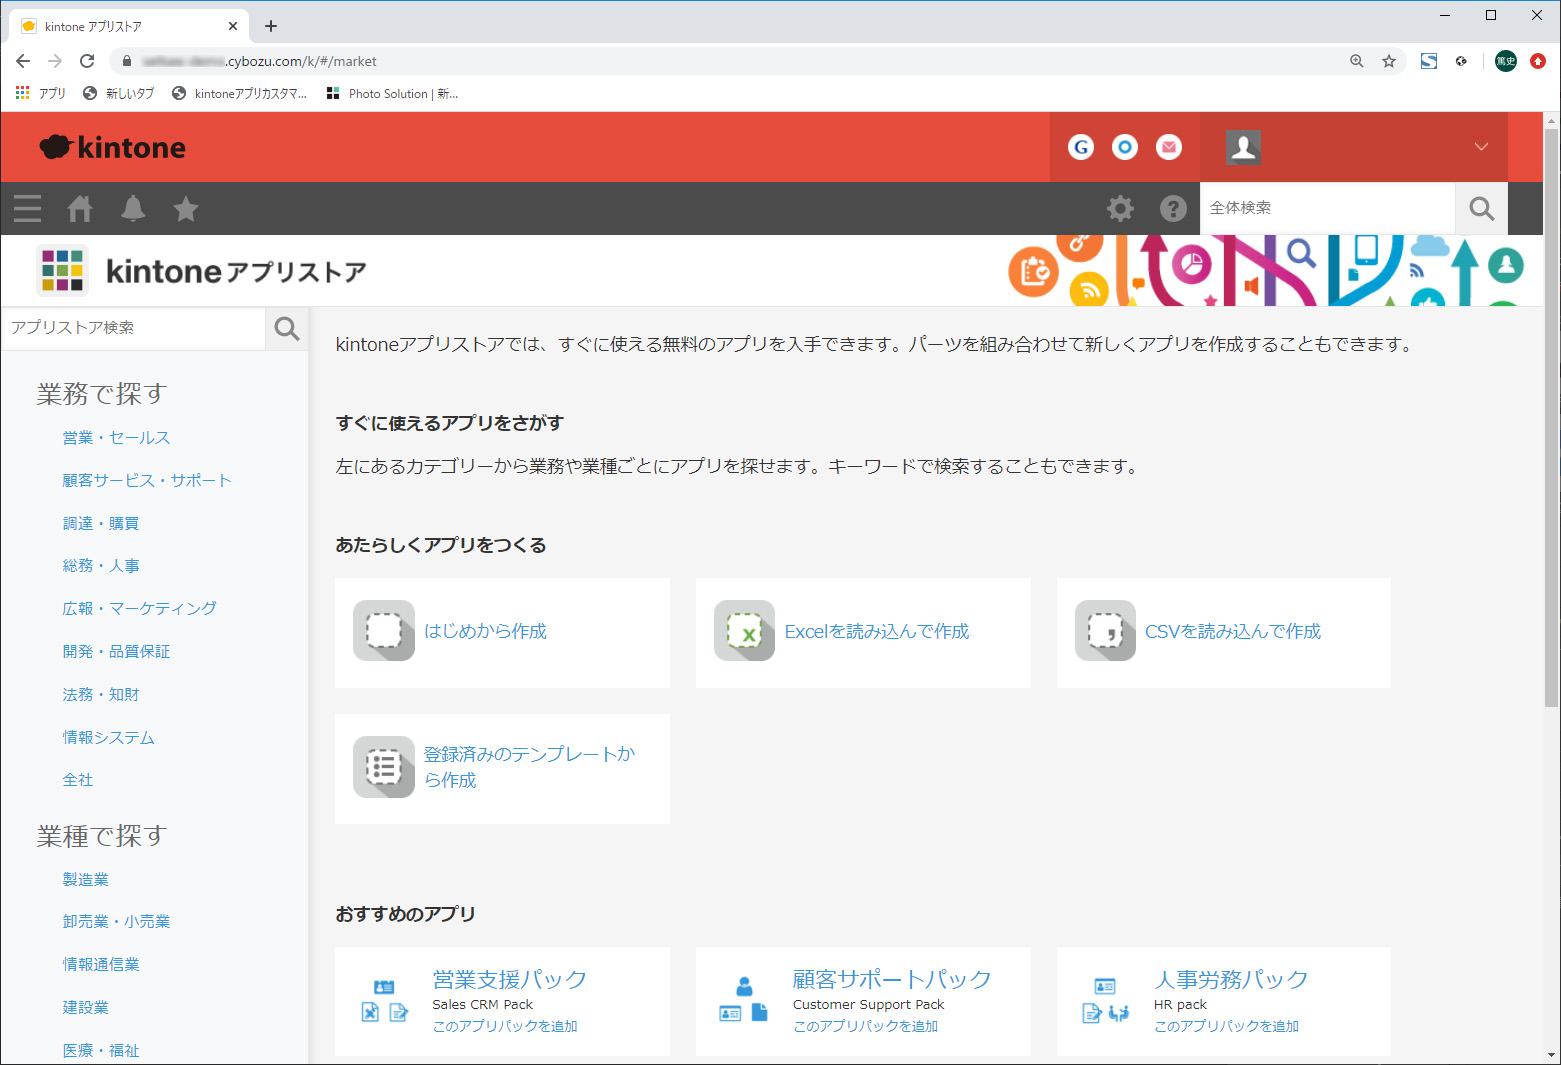Open the settings gear in kintone toolbar
Screen dimensions: 1561x1065
[x=1120, y=208]
